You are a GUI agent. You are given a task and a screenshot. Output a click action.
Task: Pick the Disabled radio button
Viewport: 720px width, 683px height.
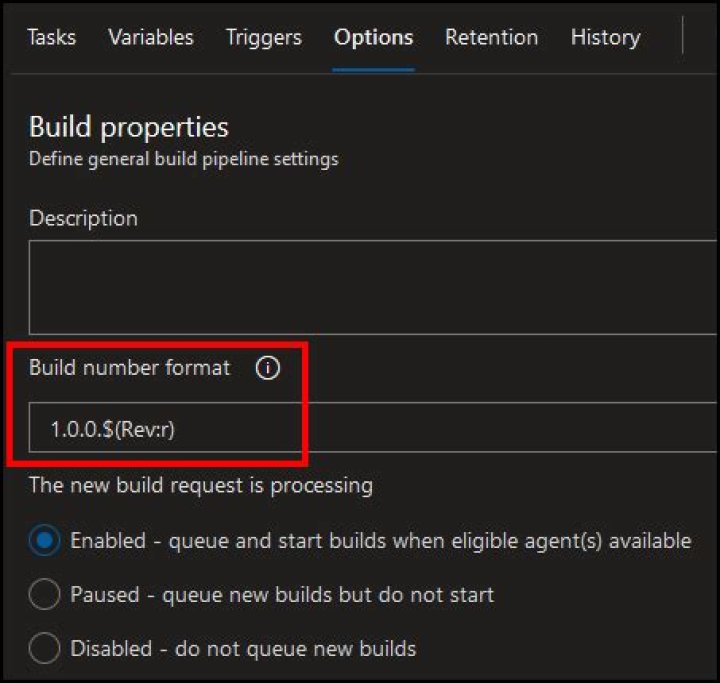pos(45,648)
